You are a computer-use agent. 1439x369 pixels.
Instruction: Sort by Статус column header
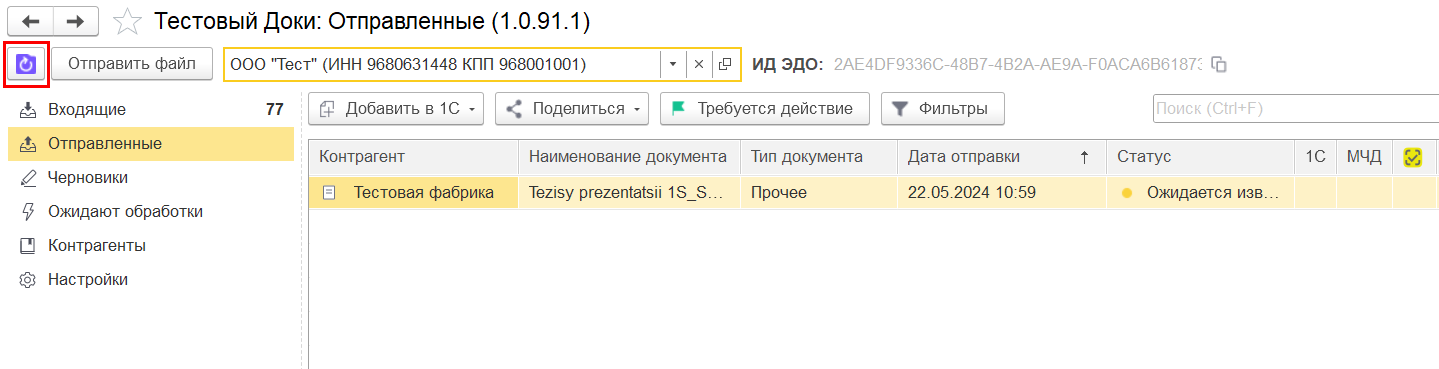click(1200, 157)
